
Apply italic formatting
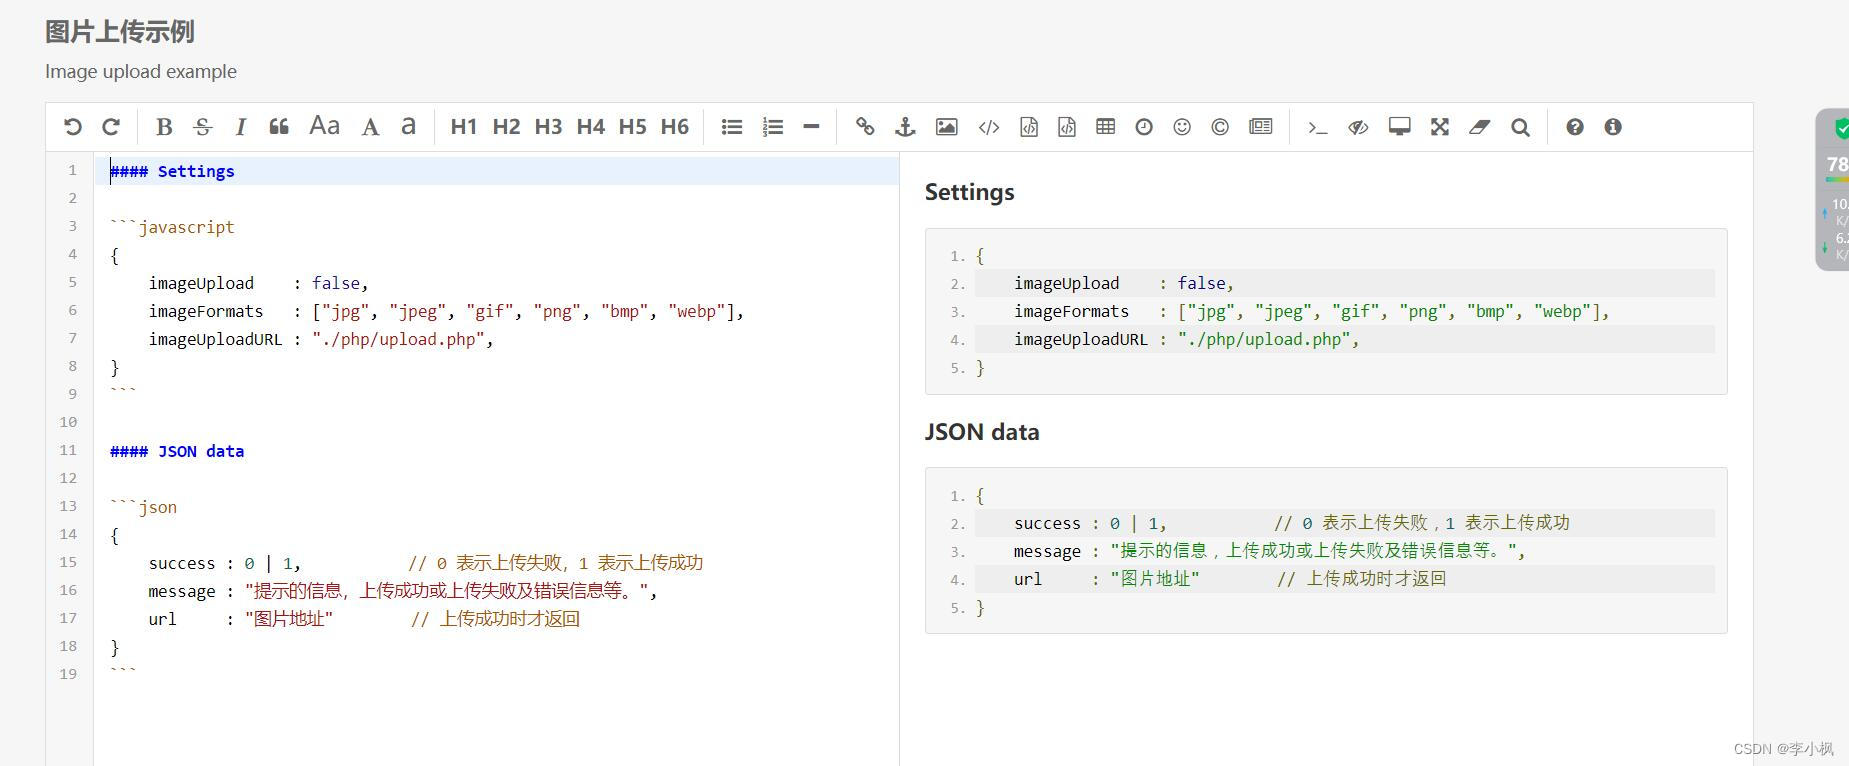pos(240,127)
